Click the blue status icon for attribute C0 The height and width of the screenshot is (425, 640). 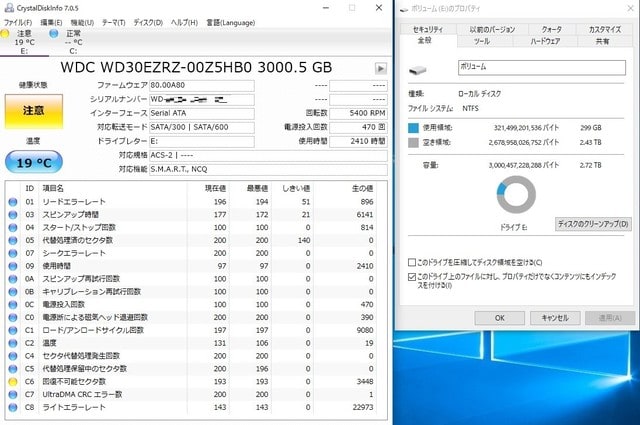(13, 318)
